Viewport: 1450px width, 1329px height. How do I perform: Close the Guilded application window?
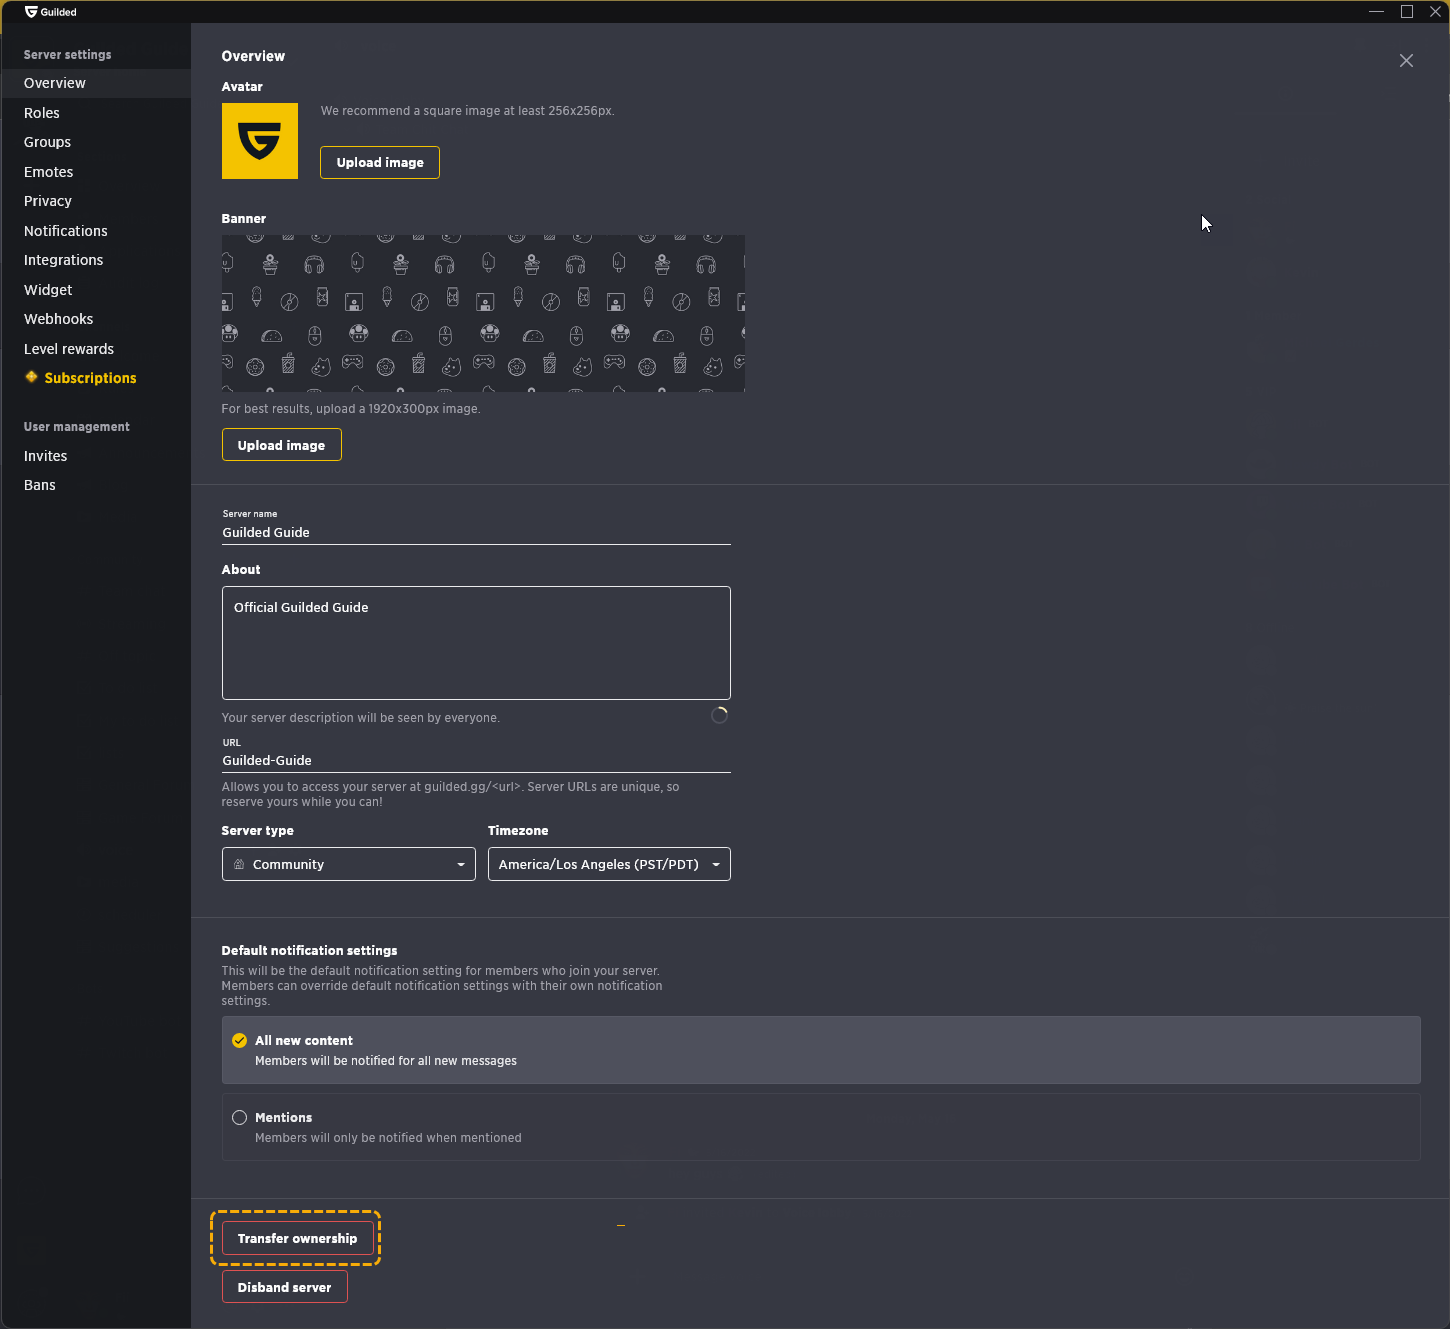click(x=1435, y=12)
